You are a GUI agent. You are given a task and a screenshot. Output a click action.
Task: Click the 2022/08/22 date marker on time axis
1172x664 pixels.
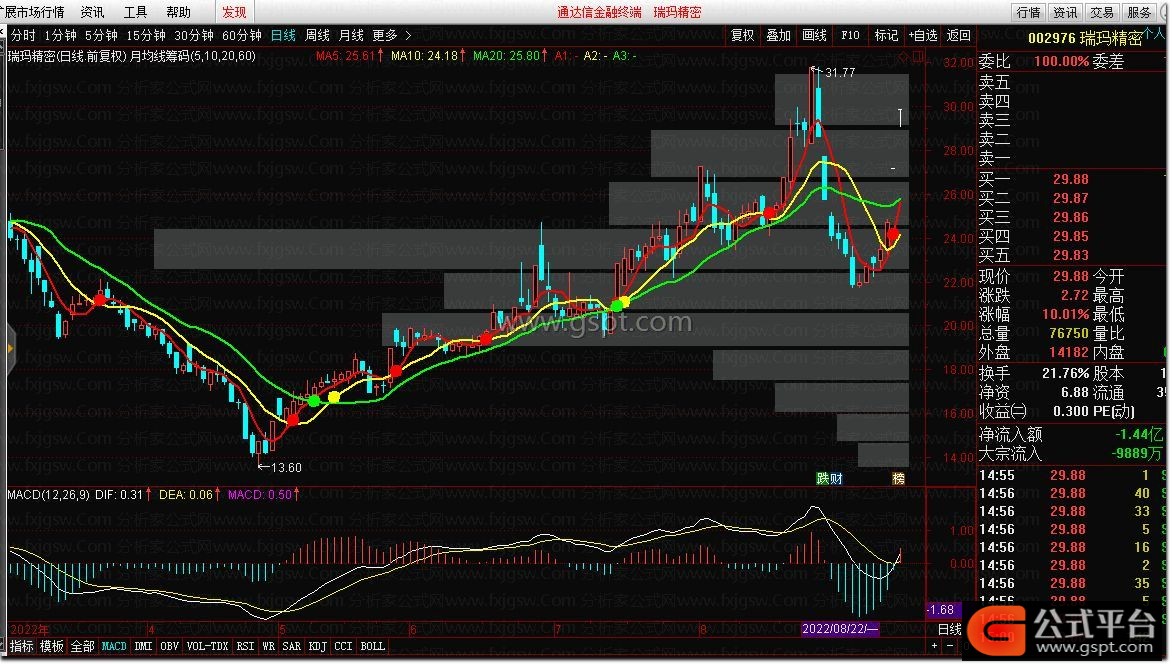(839, 629)
